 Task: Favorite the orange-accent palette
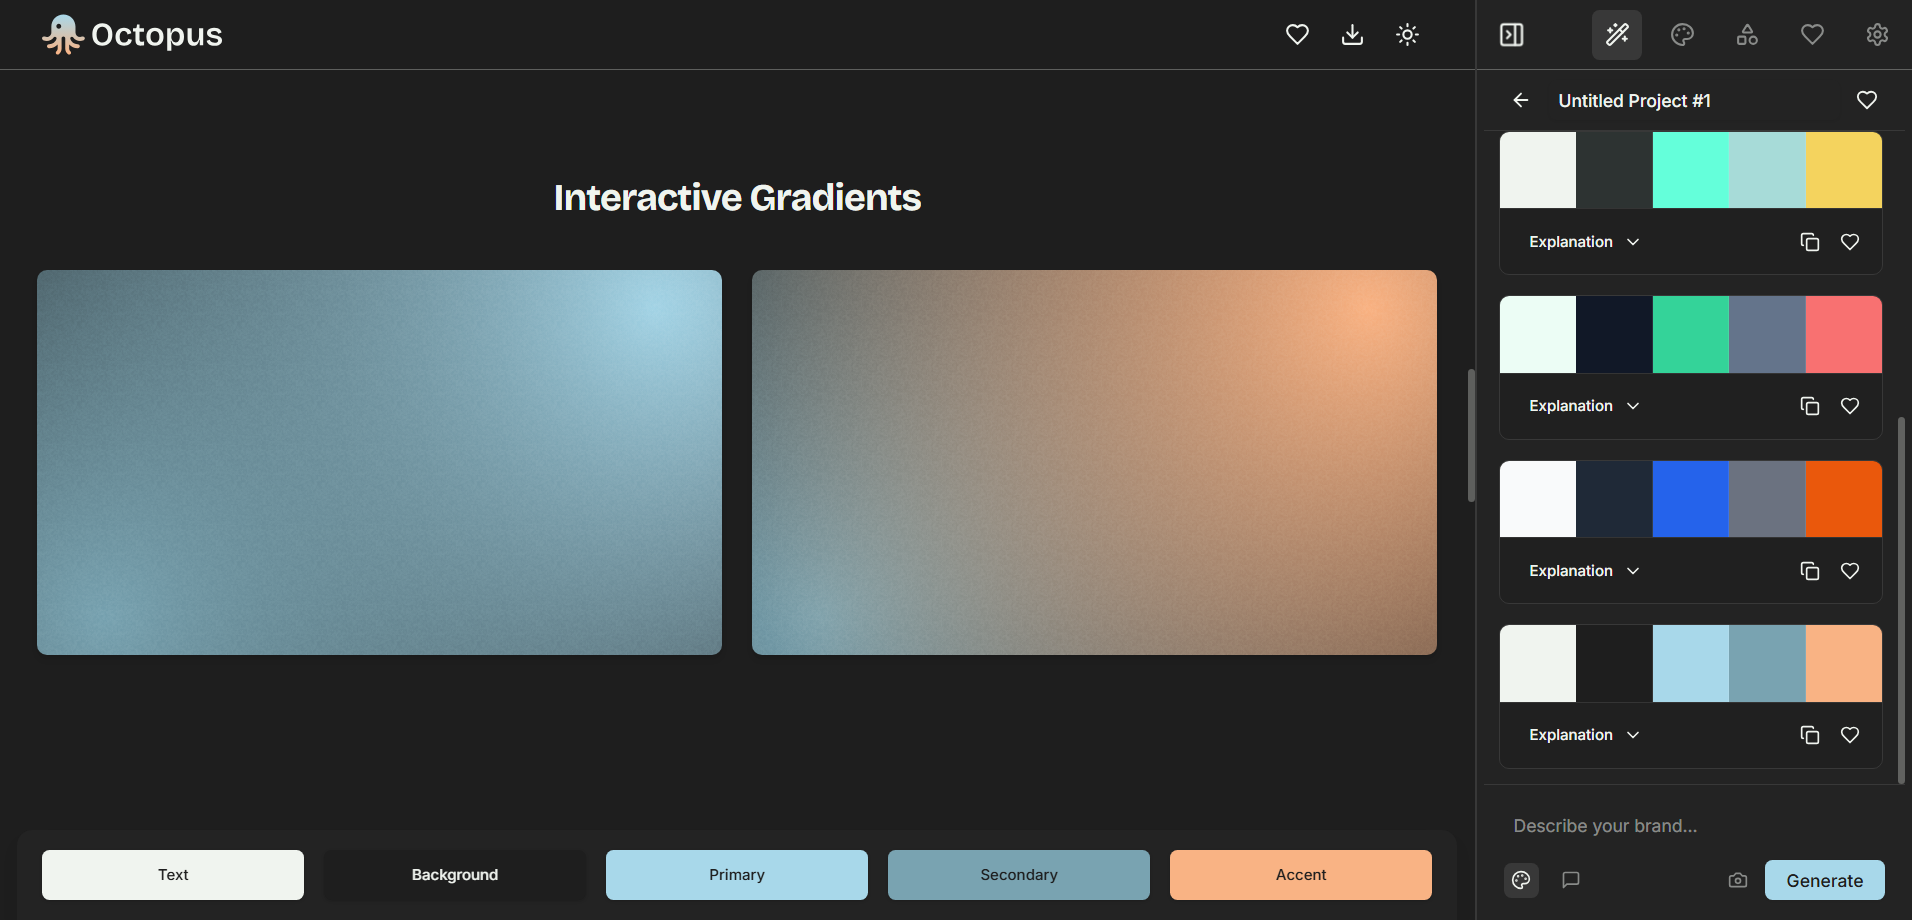pos(1850,571)
